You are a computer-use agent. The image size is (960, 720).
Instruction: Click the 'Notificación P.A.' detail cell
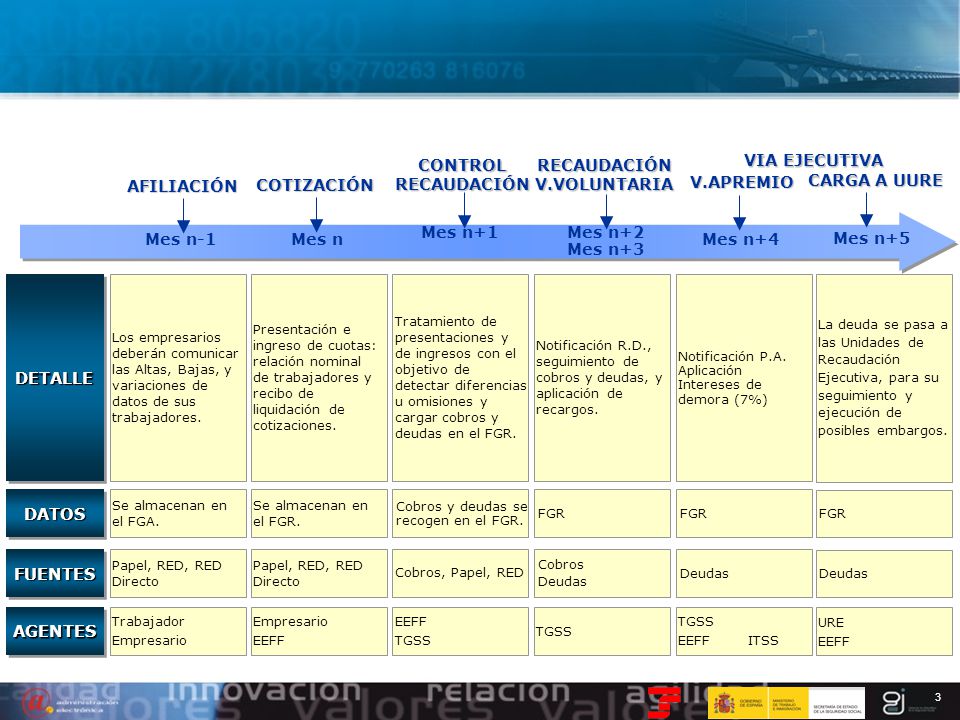point(744,378)
